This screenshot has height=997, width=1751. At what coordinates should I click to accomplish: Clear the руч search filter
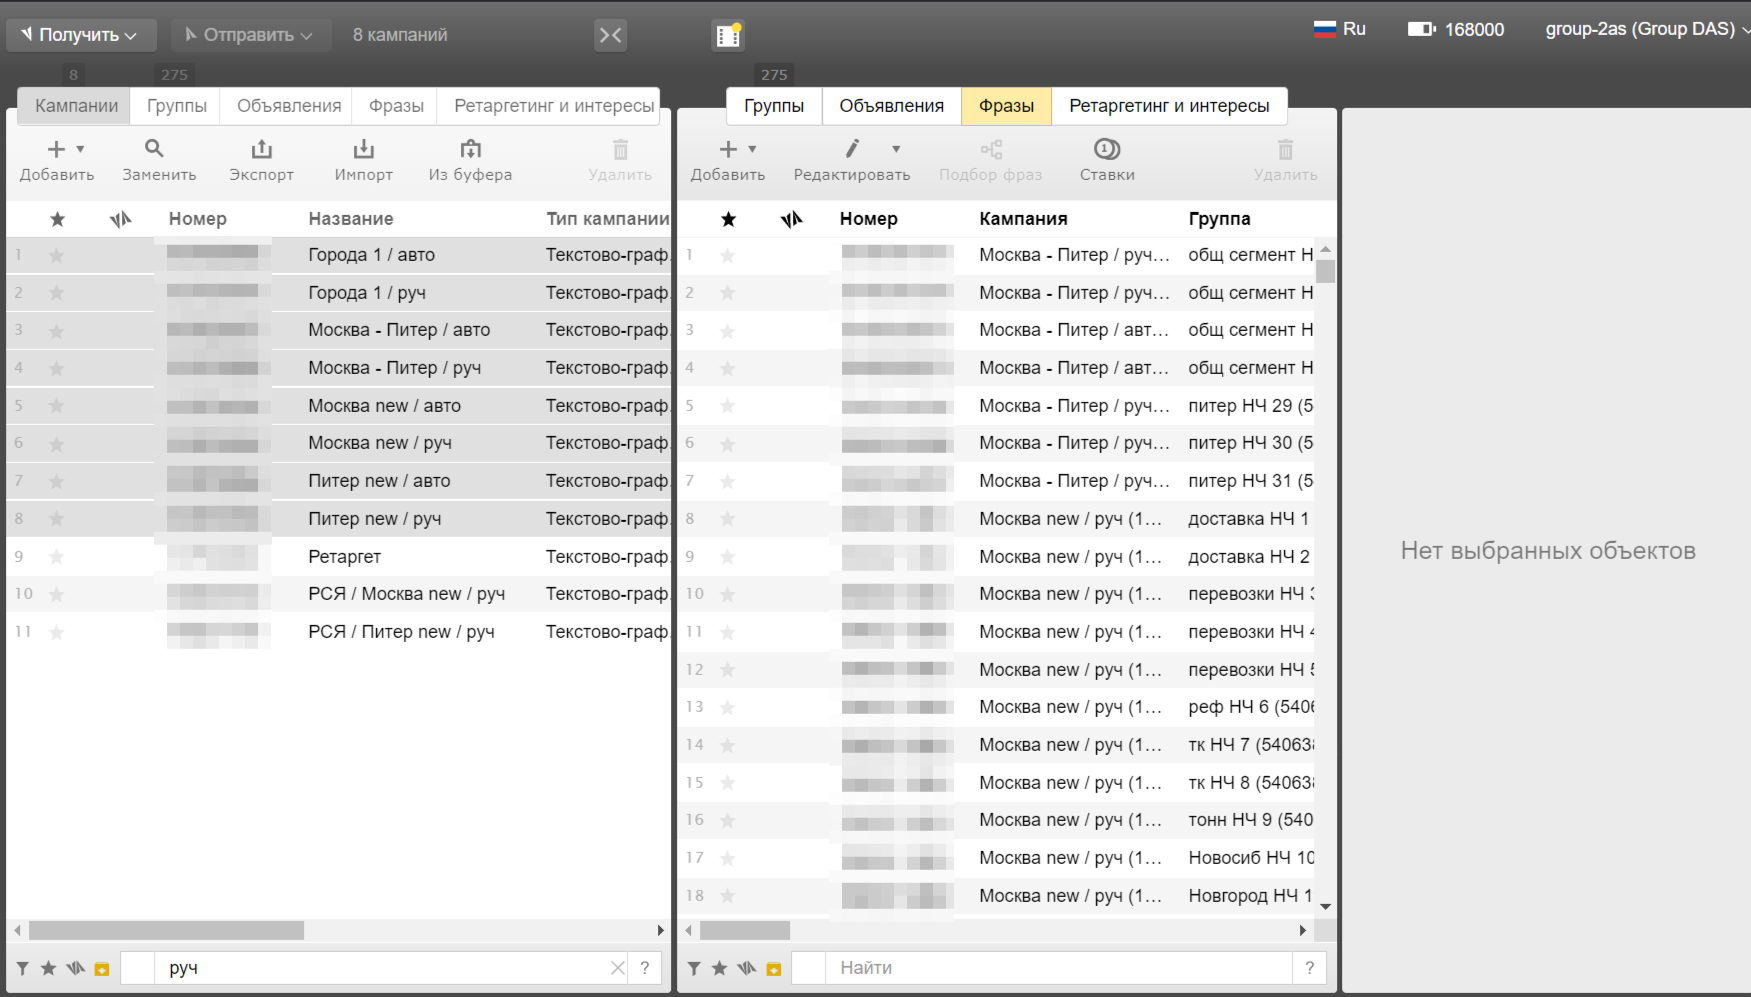pyautogui.click(x=617, y=968)
